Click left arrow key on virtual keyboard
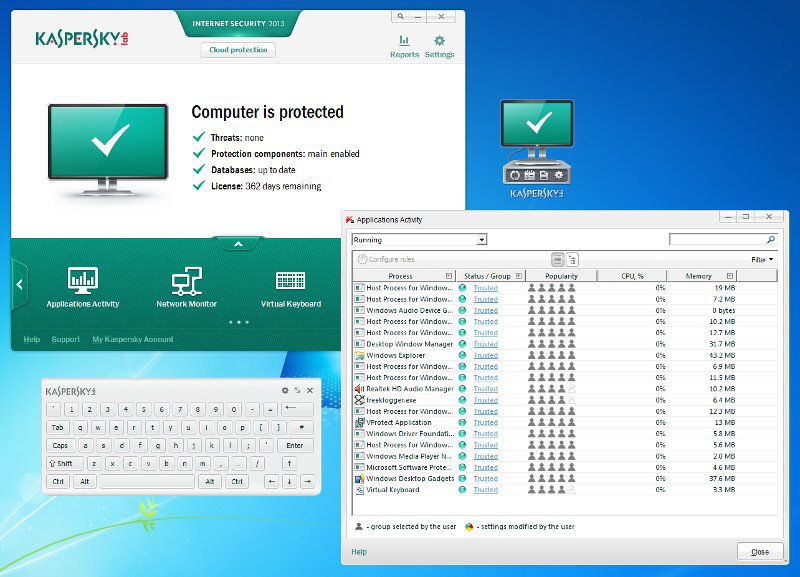Image resolution: width=800 pixels, height=577 pixels. click(271, 481)
